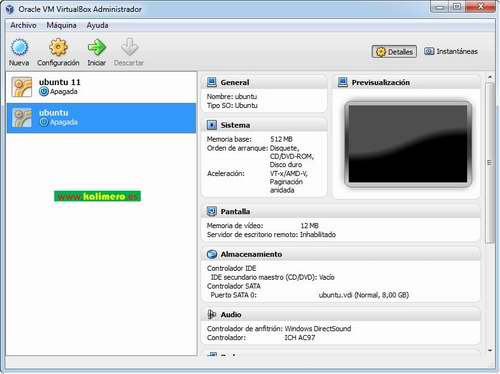Viewport: 500px width, 374px height.
Task: Click the black preview screen thumbnail
Action: click(x=408, y=143)
